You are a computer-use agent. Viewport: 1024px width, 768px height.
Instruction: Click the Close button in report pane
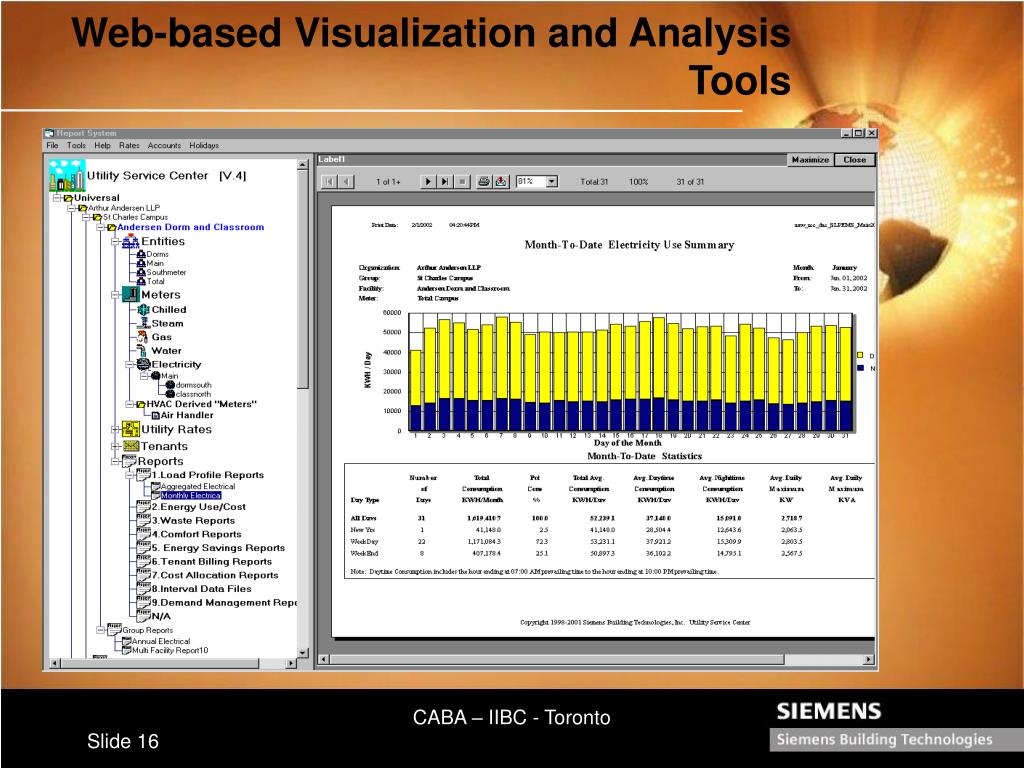click(x=854, y=160)
